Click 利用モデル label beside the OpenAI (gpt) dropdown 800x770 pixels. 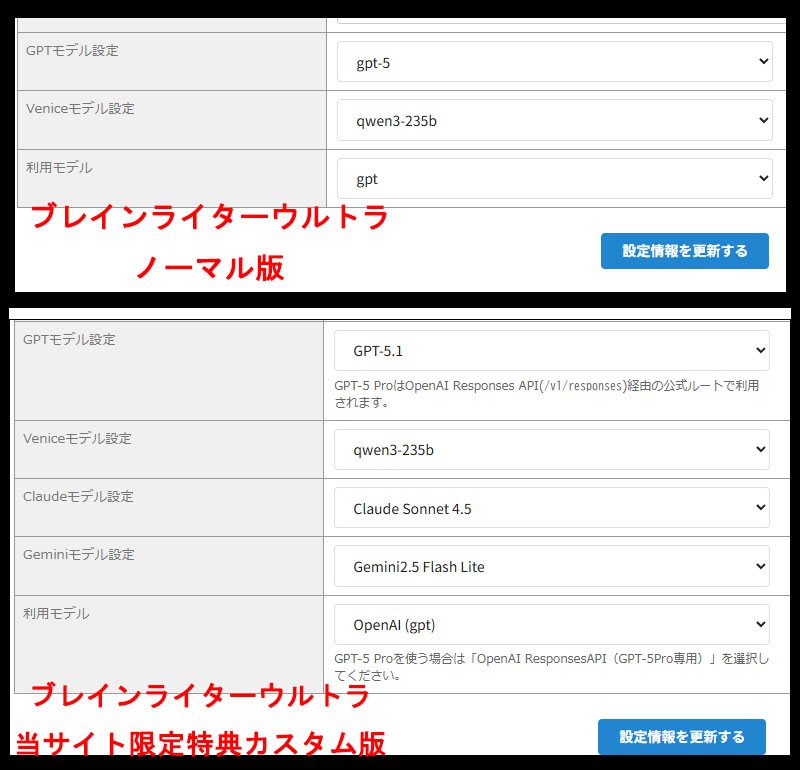tap(56, 613)
